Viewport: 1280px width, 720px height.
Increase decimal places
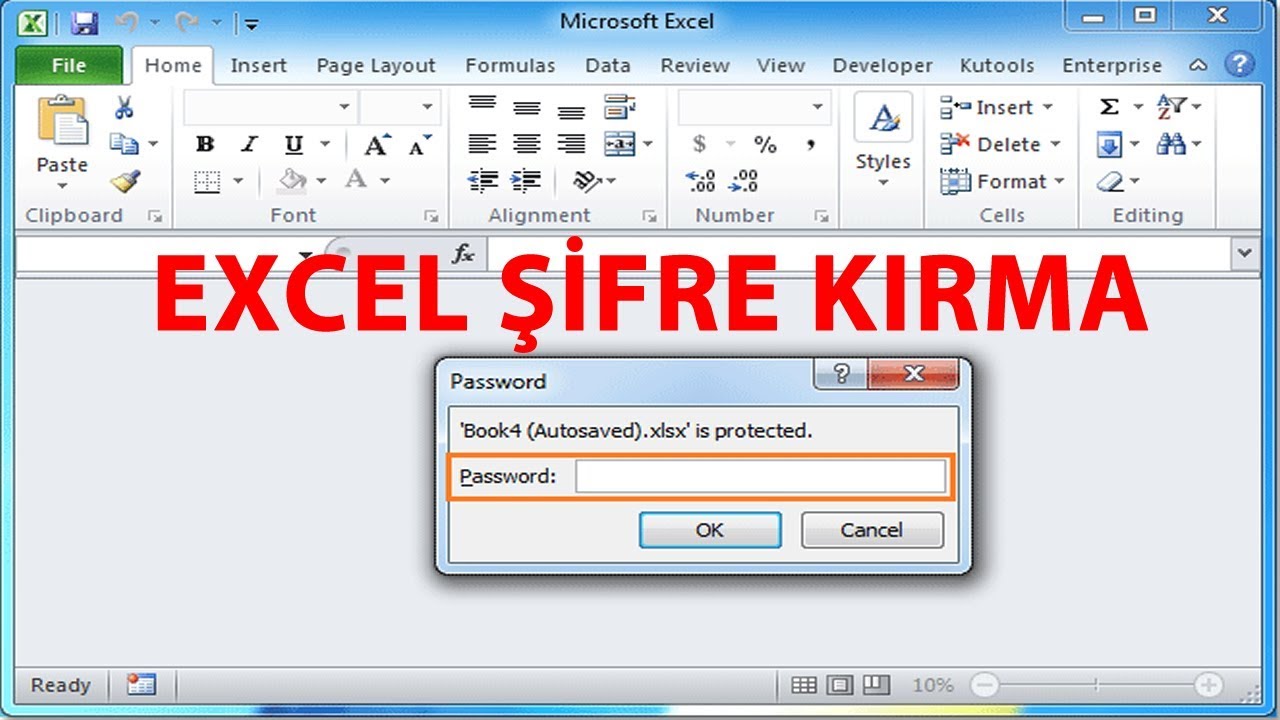(700, 181)
